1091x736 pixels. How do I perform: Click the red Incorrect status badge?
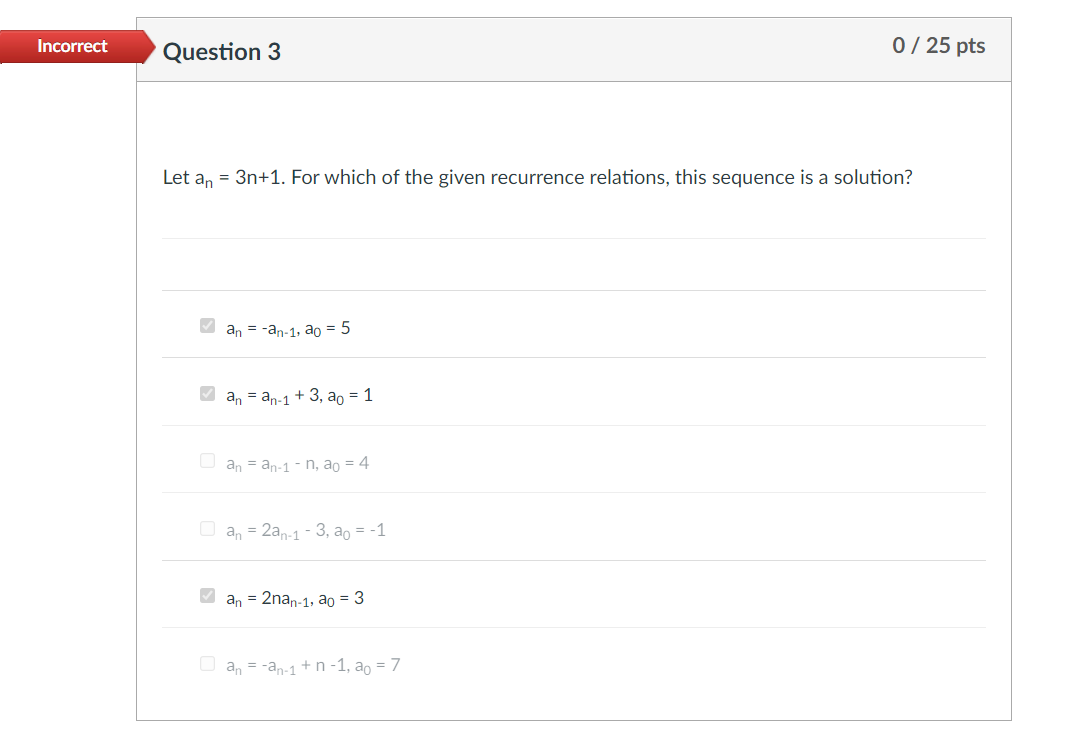coord(71,46)
